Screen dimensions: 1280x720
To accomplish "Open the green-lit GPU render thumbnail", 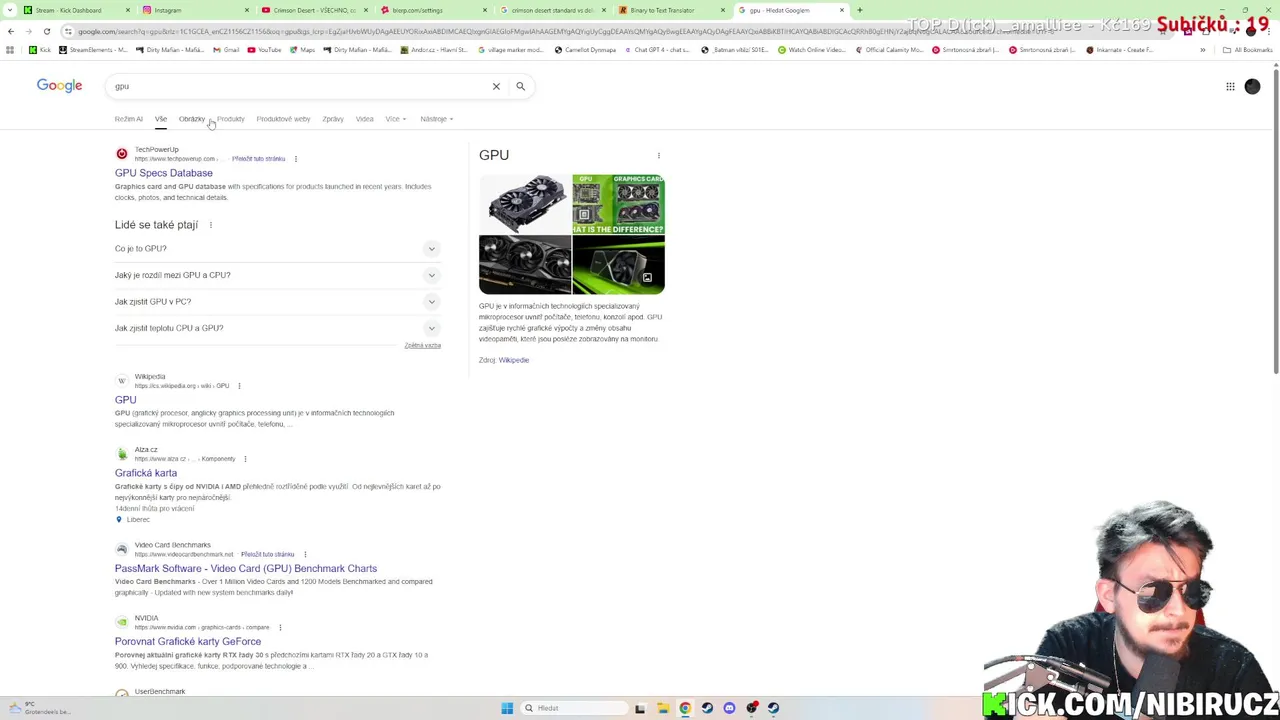I will [618, 265].
